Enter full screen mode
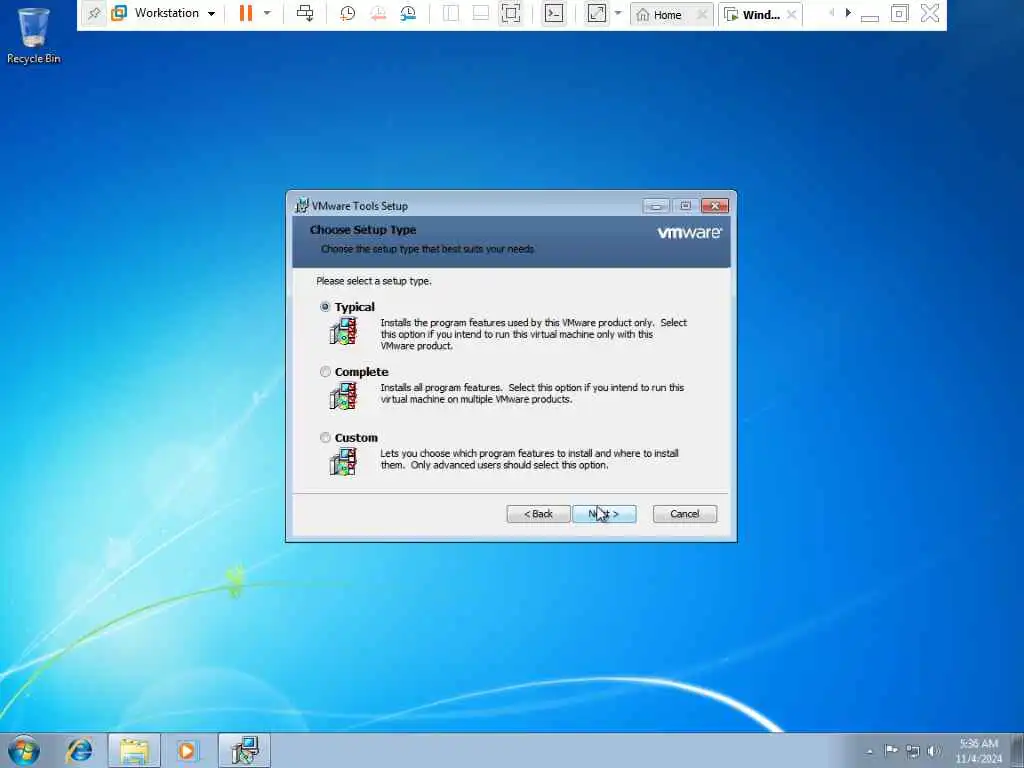 pyautogui.click(x=511, y=13)
